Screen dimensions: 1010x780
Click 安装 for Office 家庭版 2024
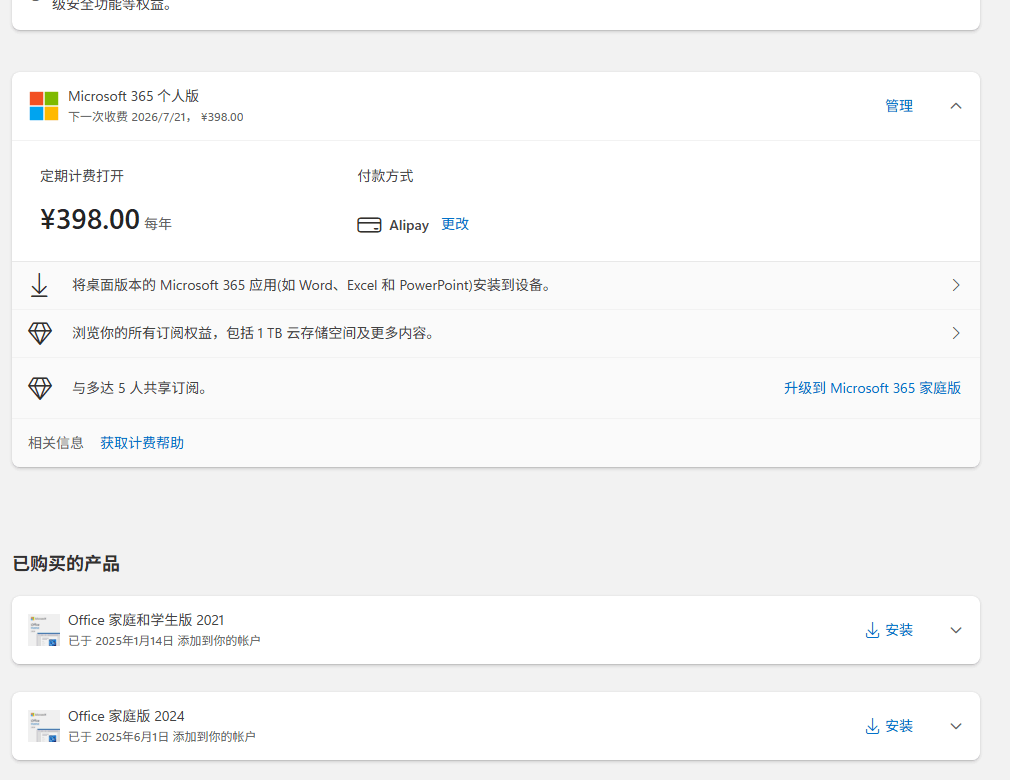tap(899, 726)
